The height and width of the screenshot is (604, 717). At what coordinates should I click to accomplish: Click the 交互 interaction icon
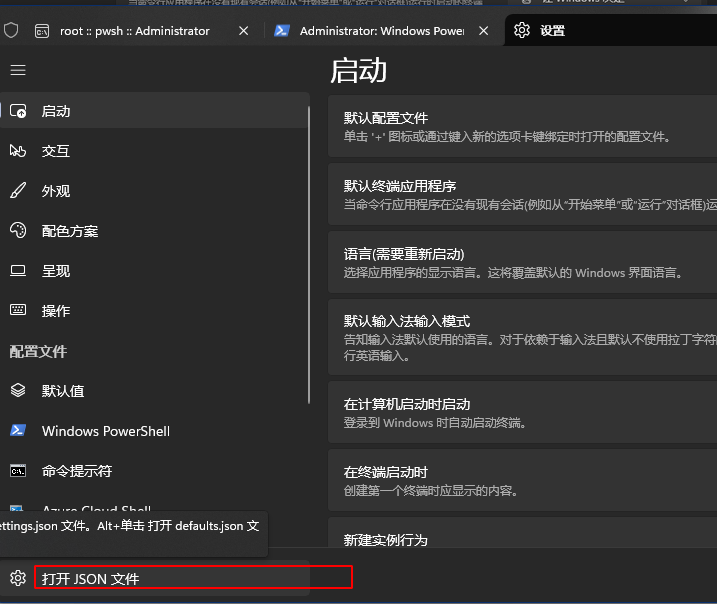coord(18,151)
